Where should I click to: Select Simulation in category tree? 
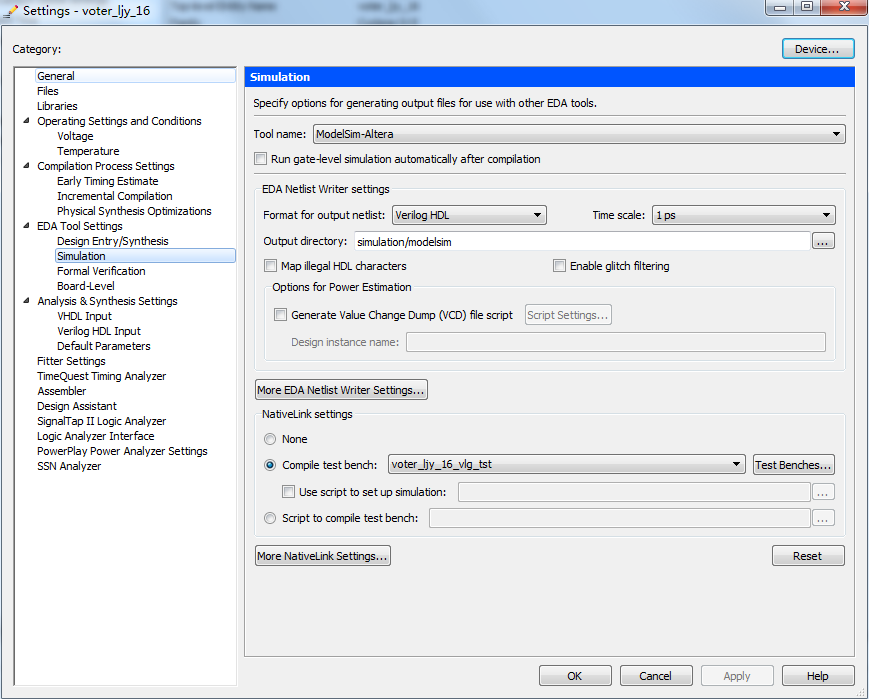click(81, 256)
